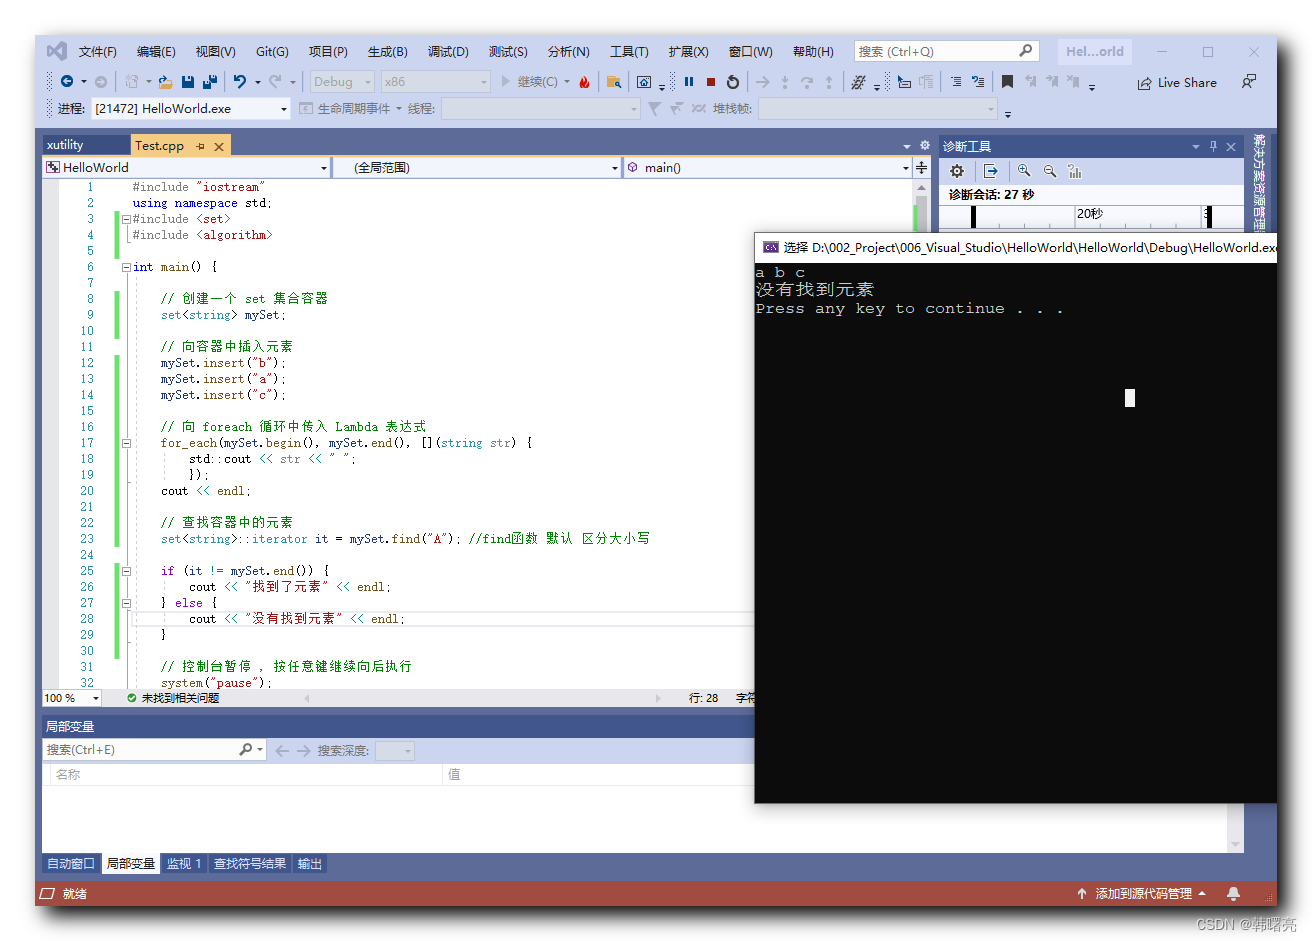Click the feedback person icon

point(1249,82)
